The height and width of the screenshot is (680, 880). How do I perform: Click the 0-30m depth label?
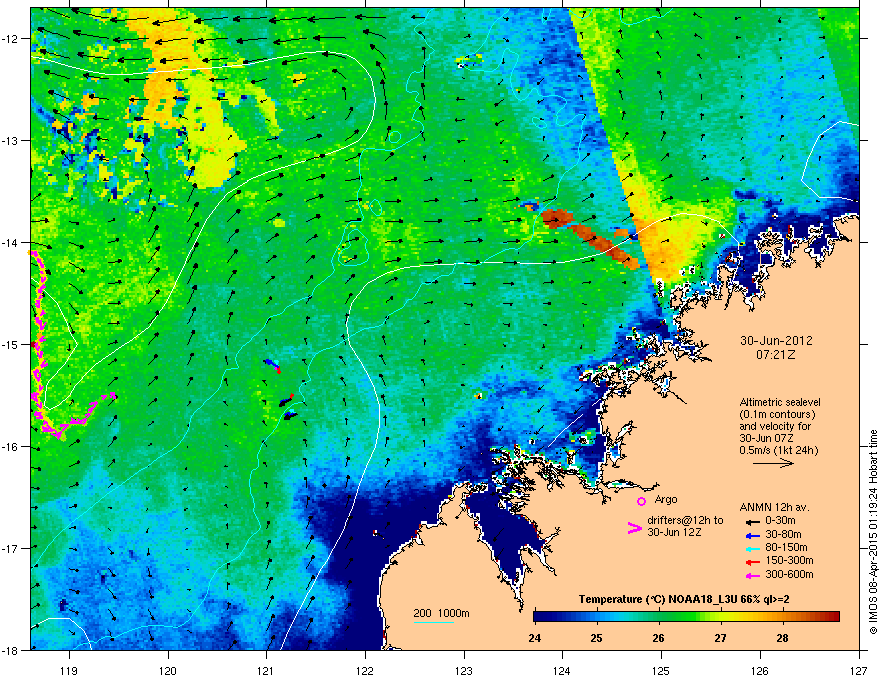780,521
